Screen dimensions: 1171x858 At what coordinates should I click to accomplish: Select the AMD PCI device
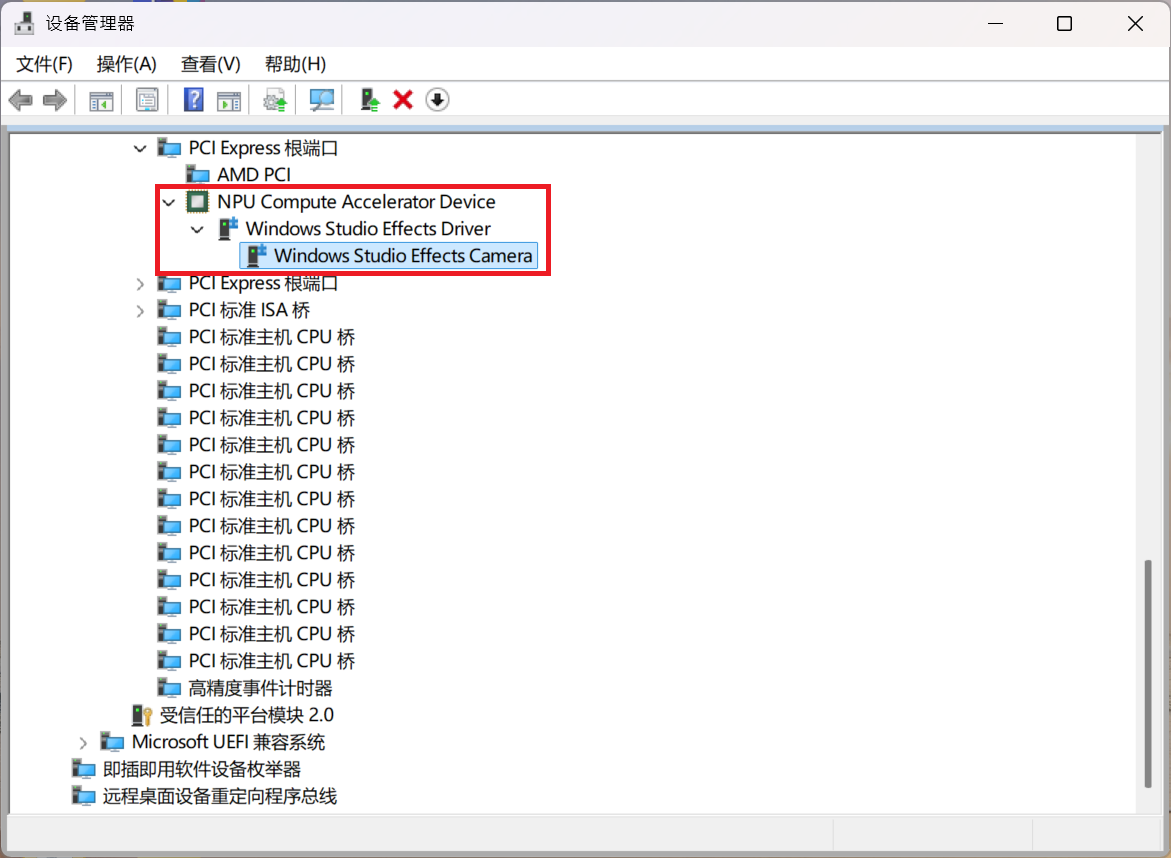[x=253, y=175]
